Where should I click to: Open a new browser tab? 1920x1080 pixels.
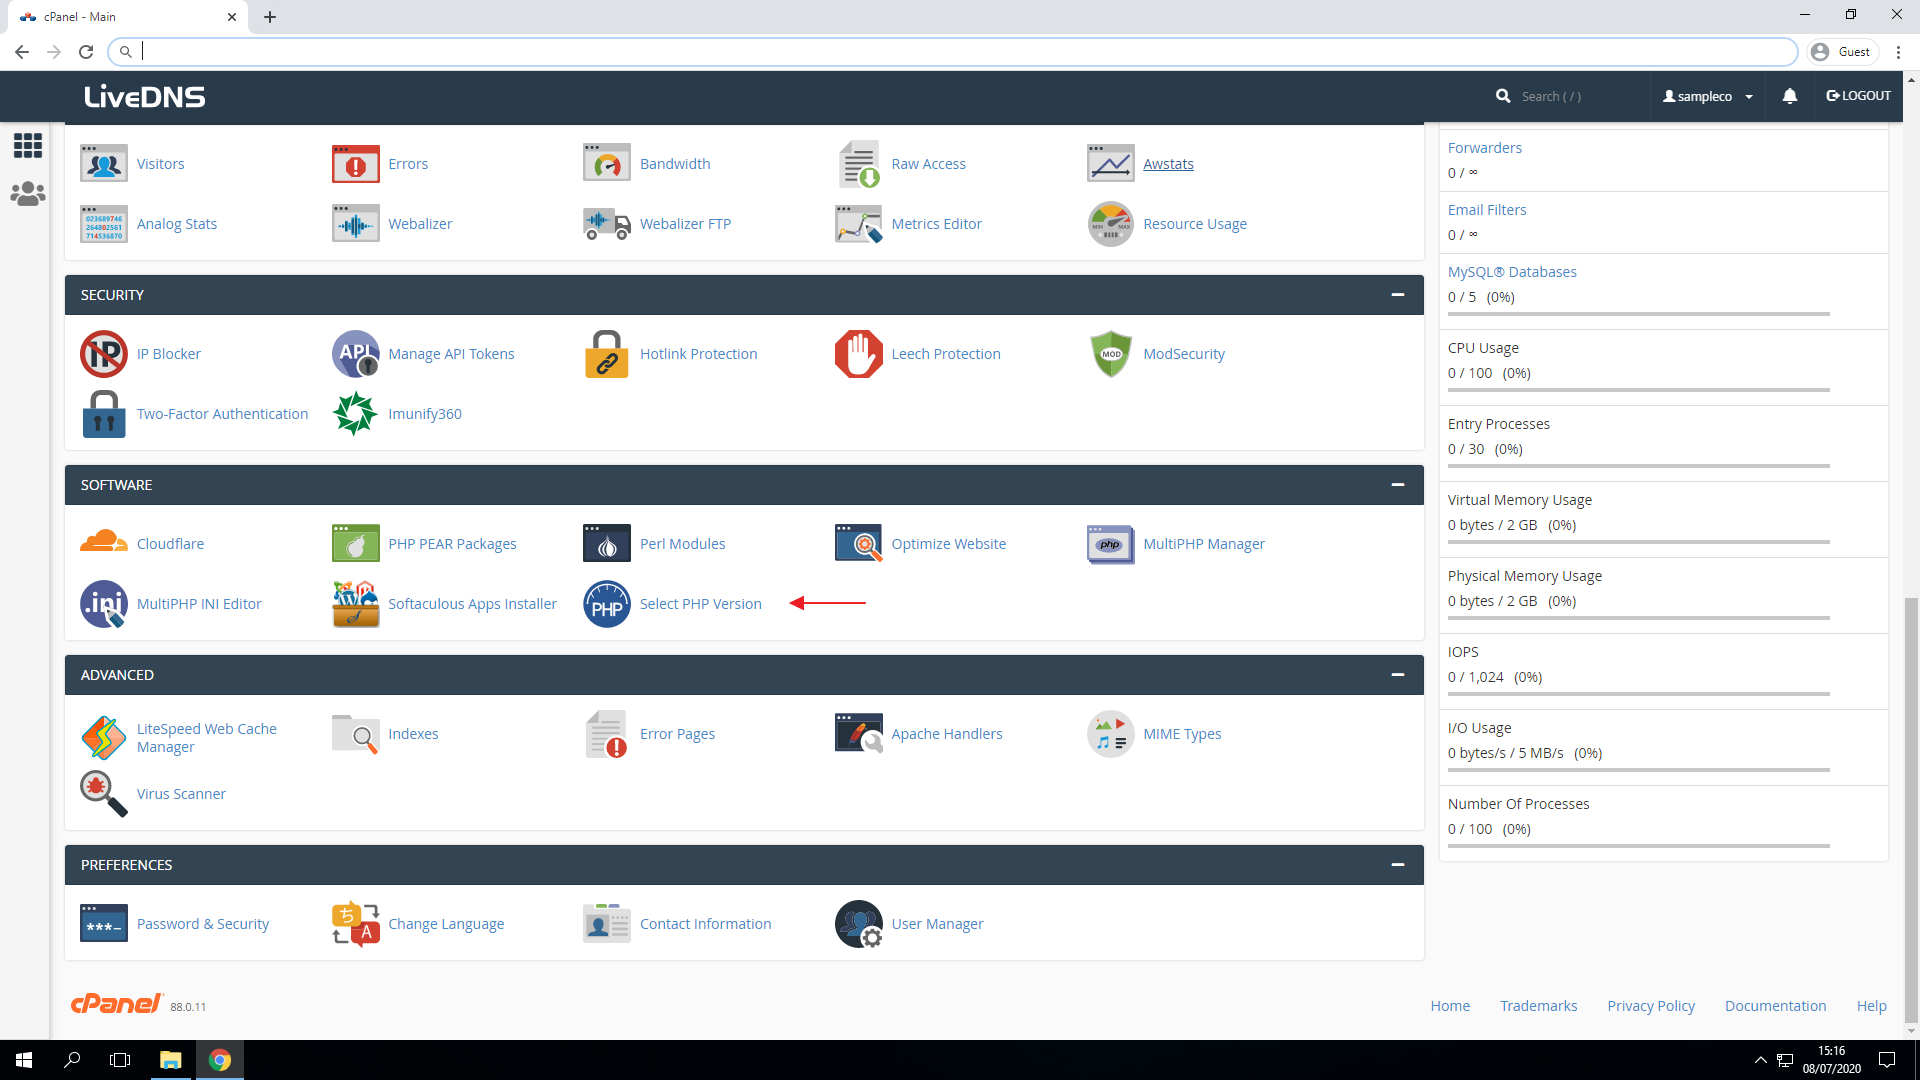[x=270, y=17]
